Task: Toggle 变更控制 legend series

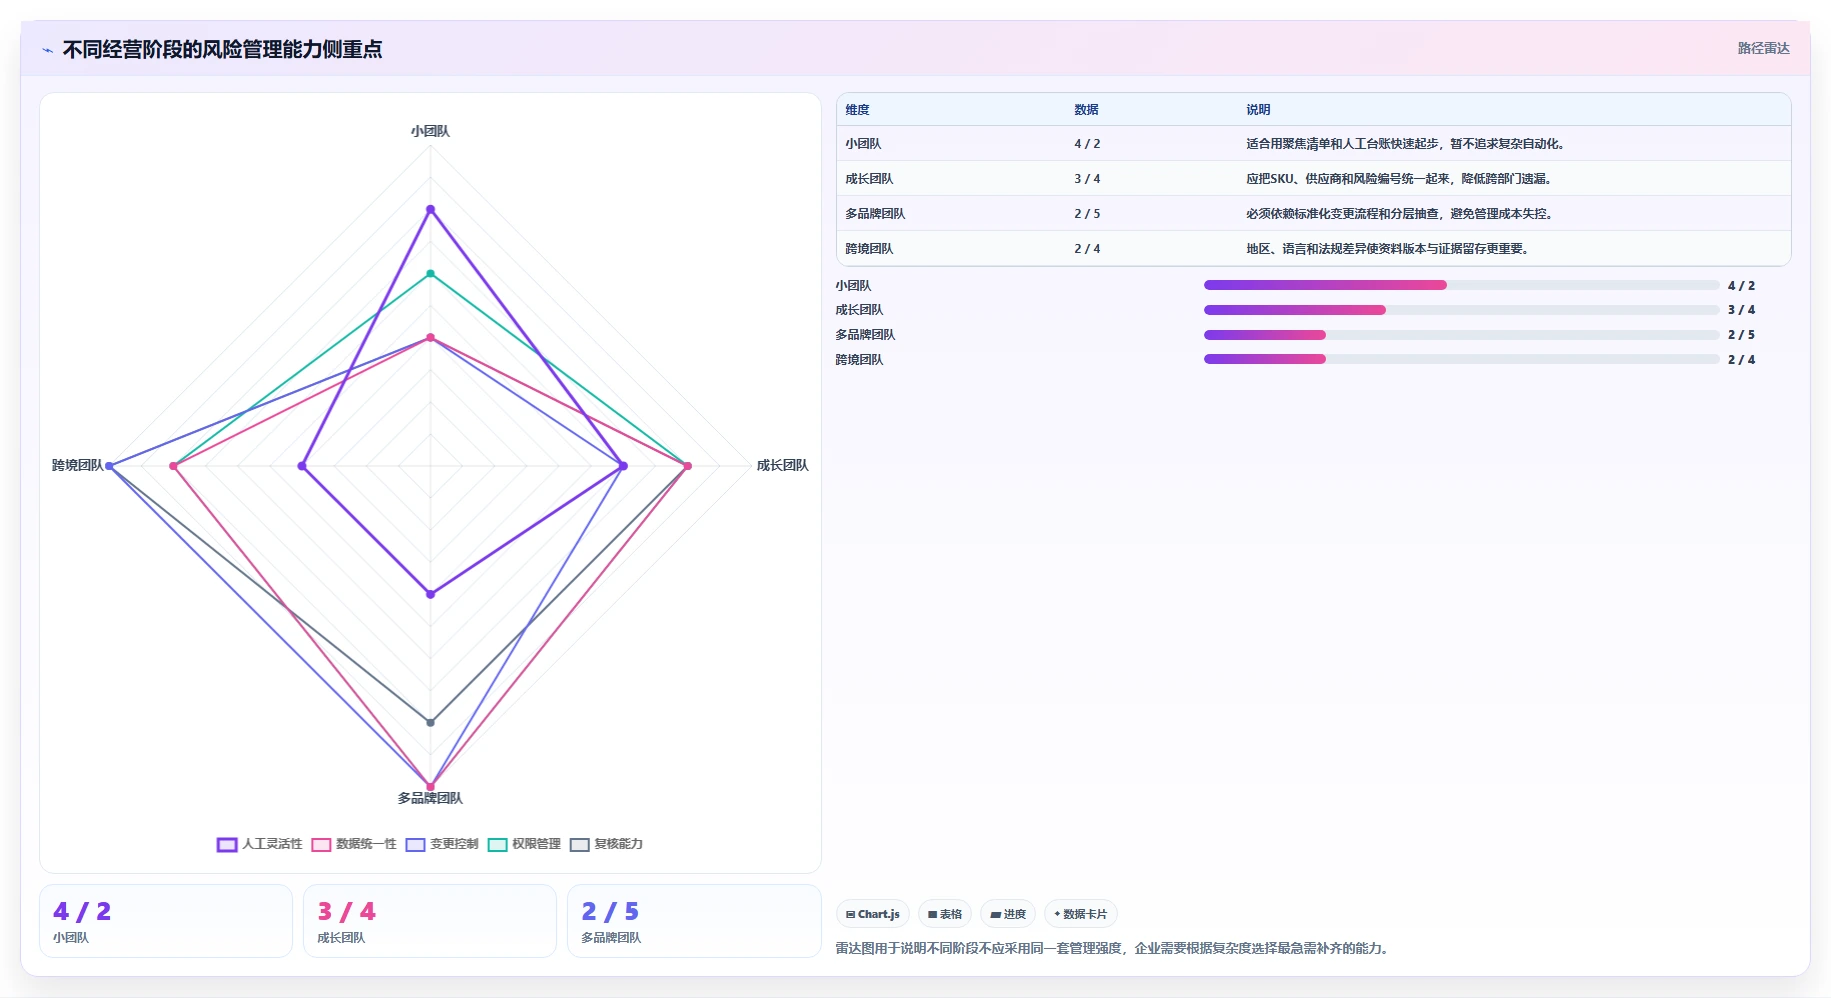Action: pyautogui.click(x=442, y=844)
